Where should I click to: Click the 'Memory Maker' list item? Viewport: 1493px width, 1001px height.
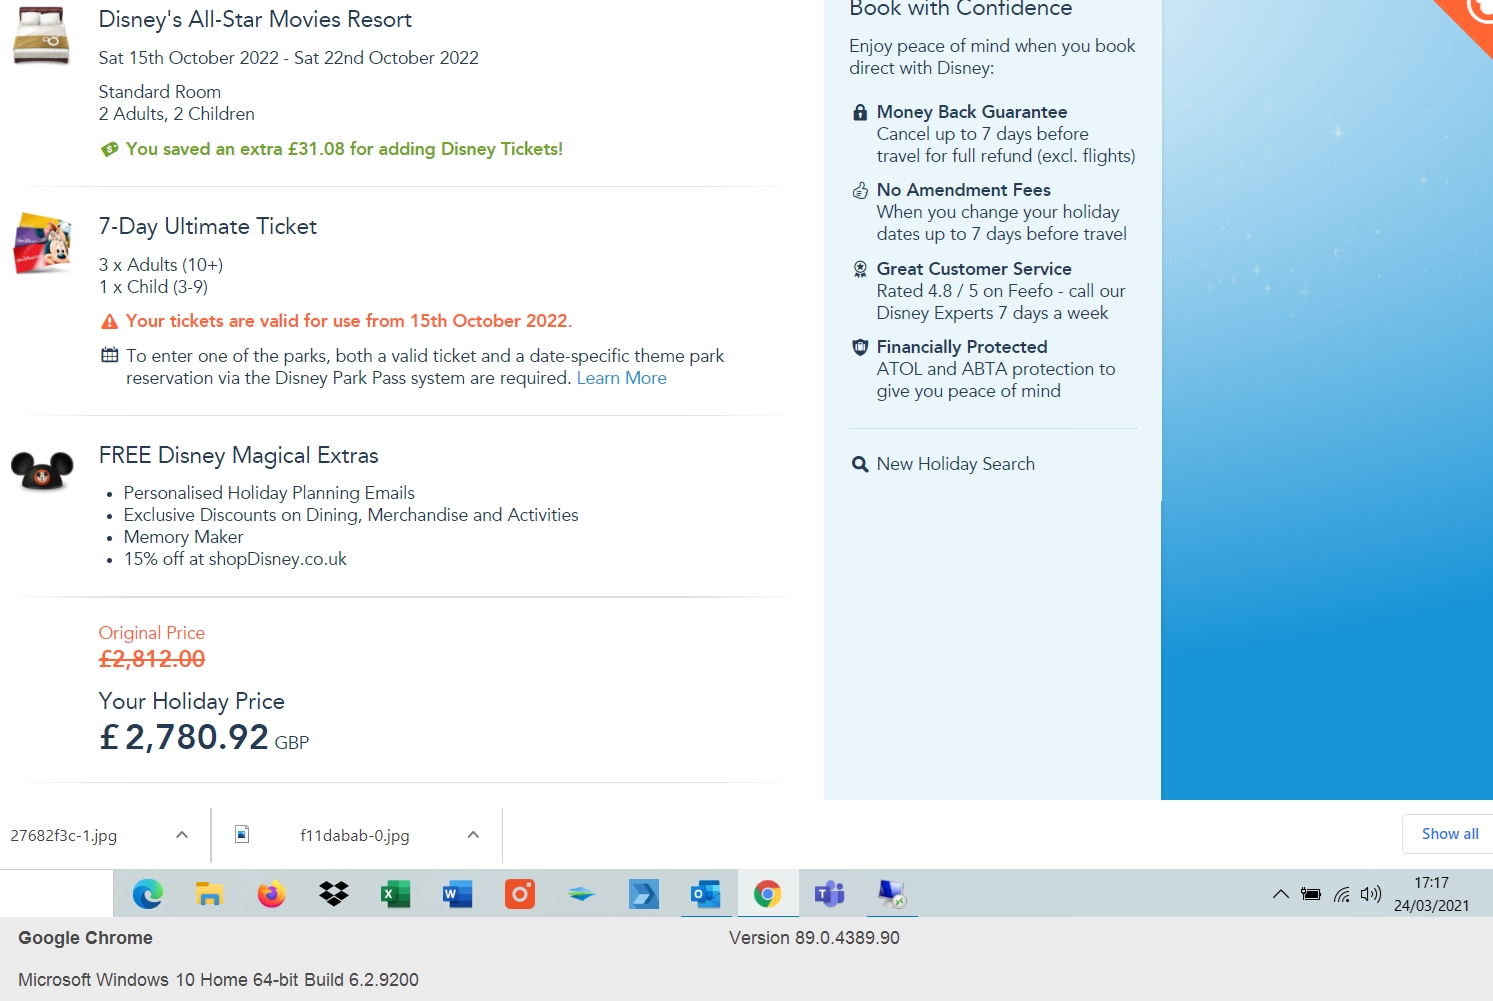point(184,537)
